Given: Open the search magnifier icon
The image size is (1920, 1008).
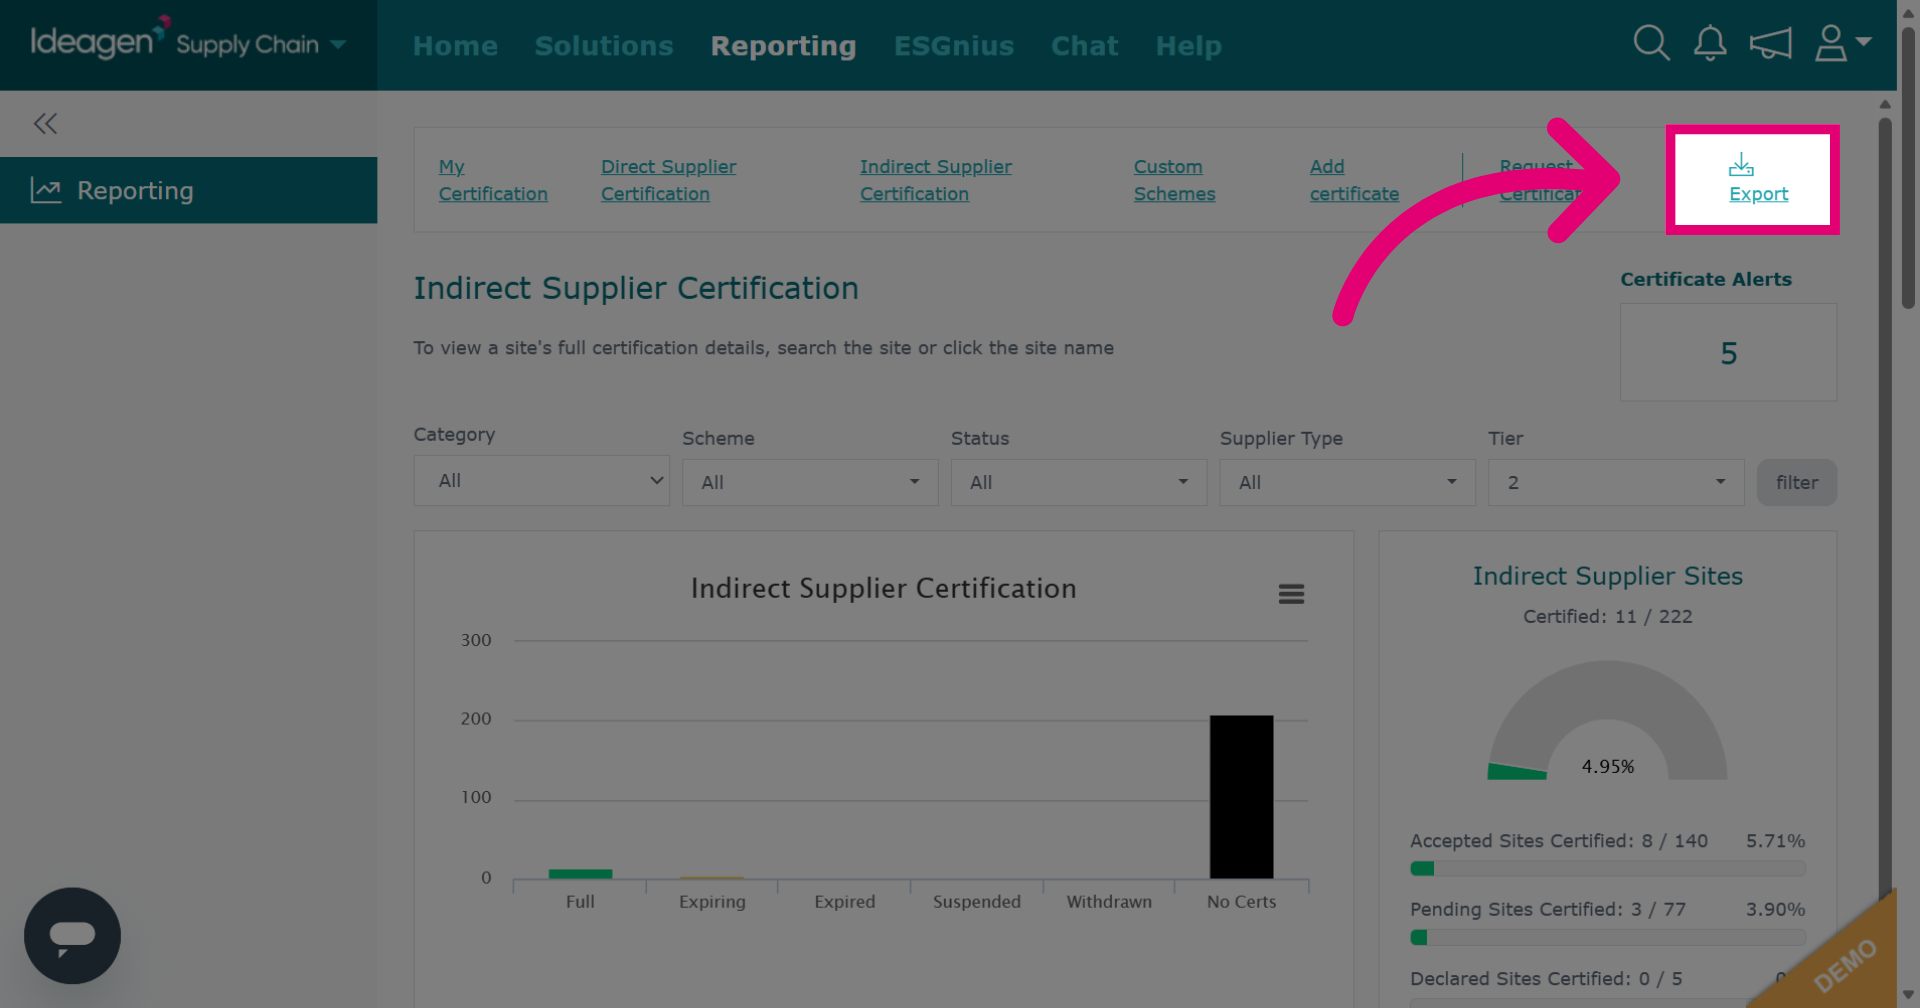Looking at the screenshot, I should pos(1651,43).
